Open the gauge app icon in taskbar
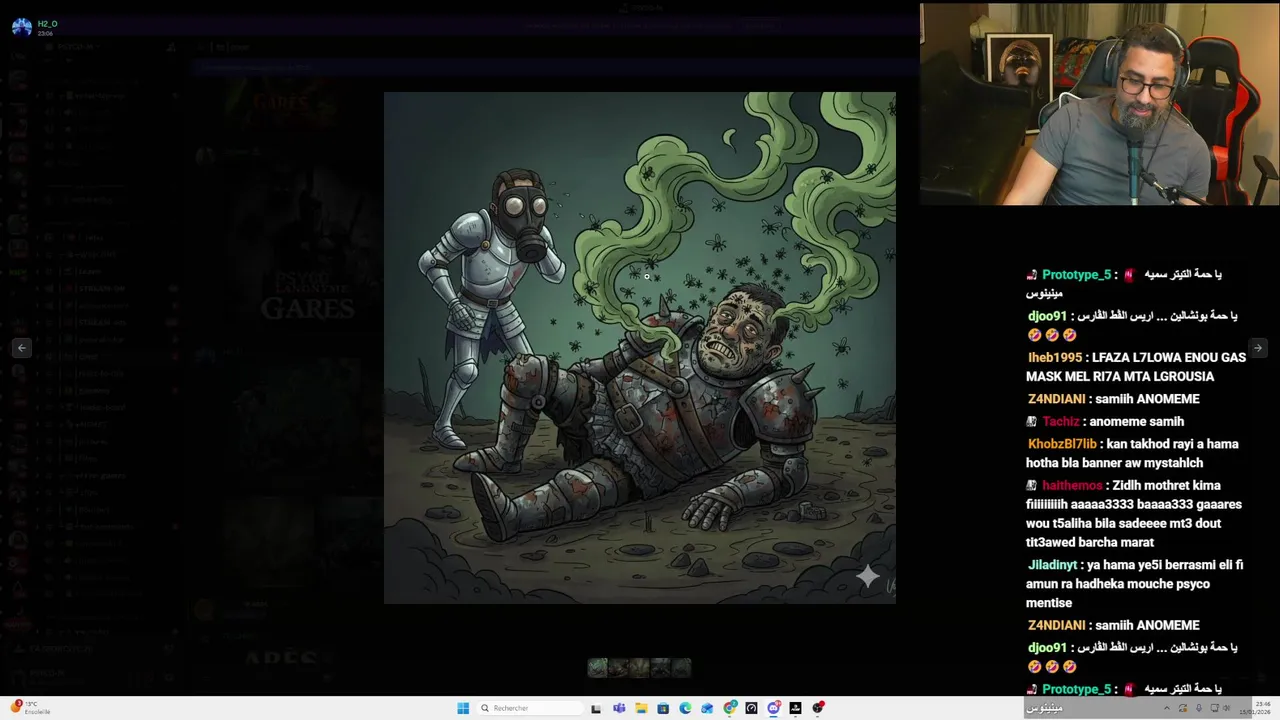Viewport: 1280px width, 720px height. point(751,708)
